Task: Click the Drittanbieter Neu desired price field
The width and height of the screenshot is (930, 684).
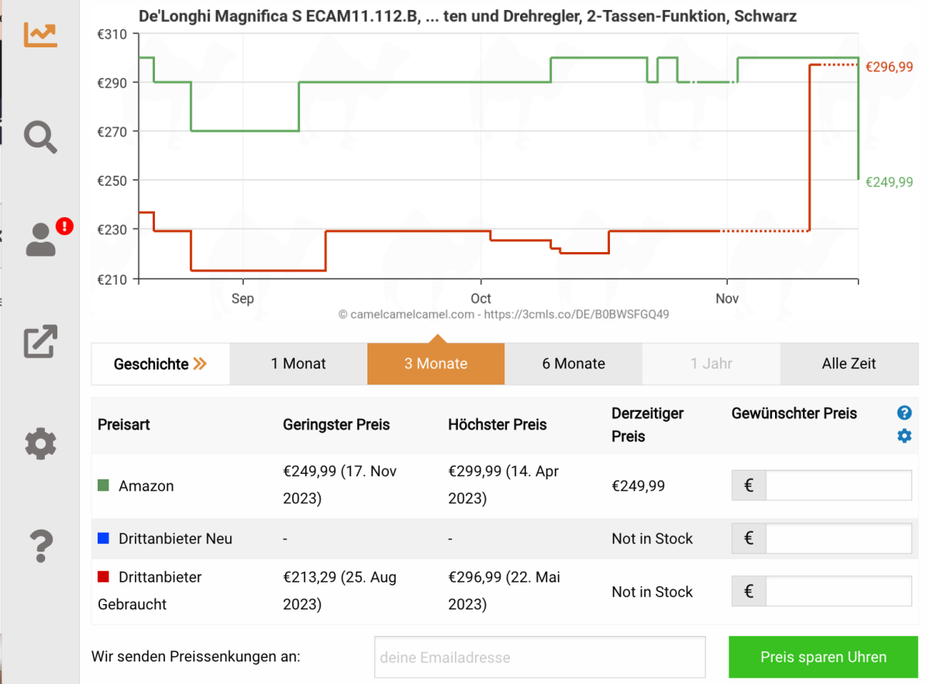Action: point(839,538)
